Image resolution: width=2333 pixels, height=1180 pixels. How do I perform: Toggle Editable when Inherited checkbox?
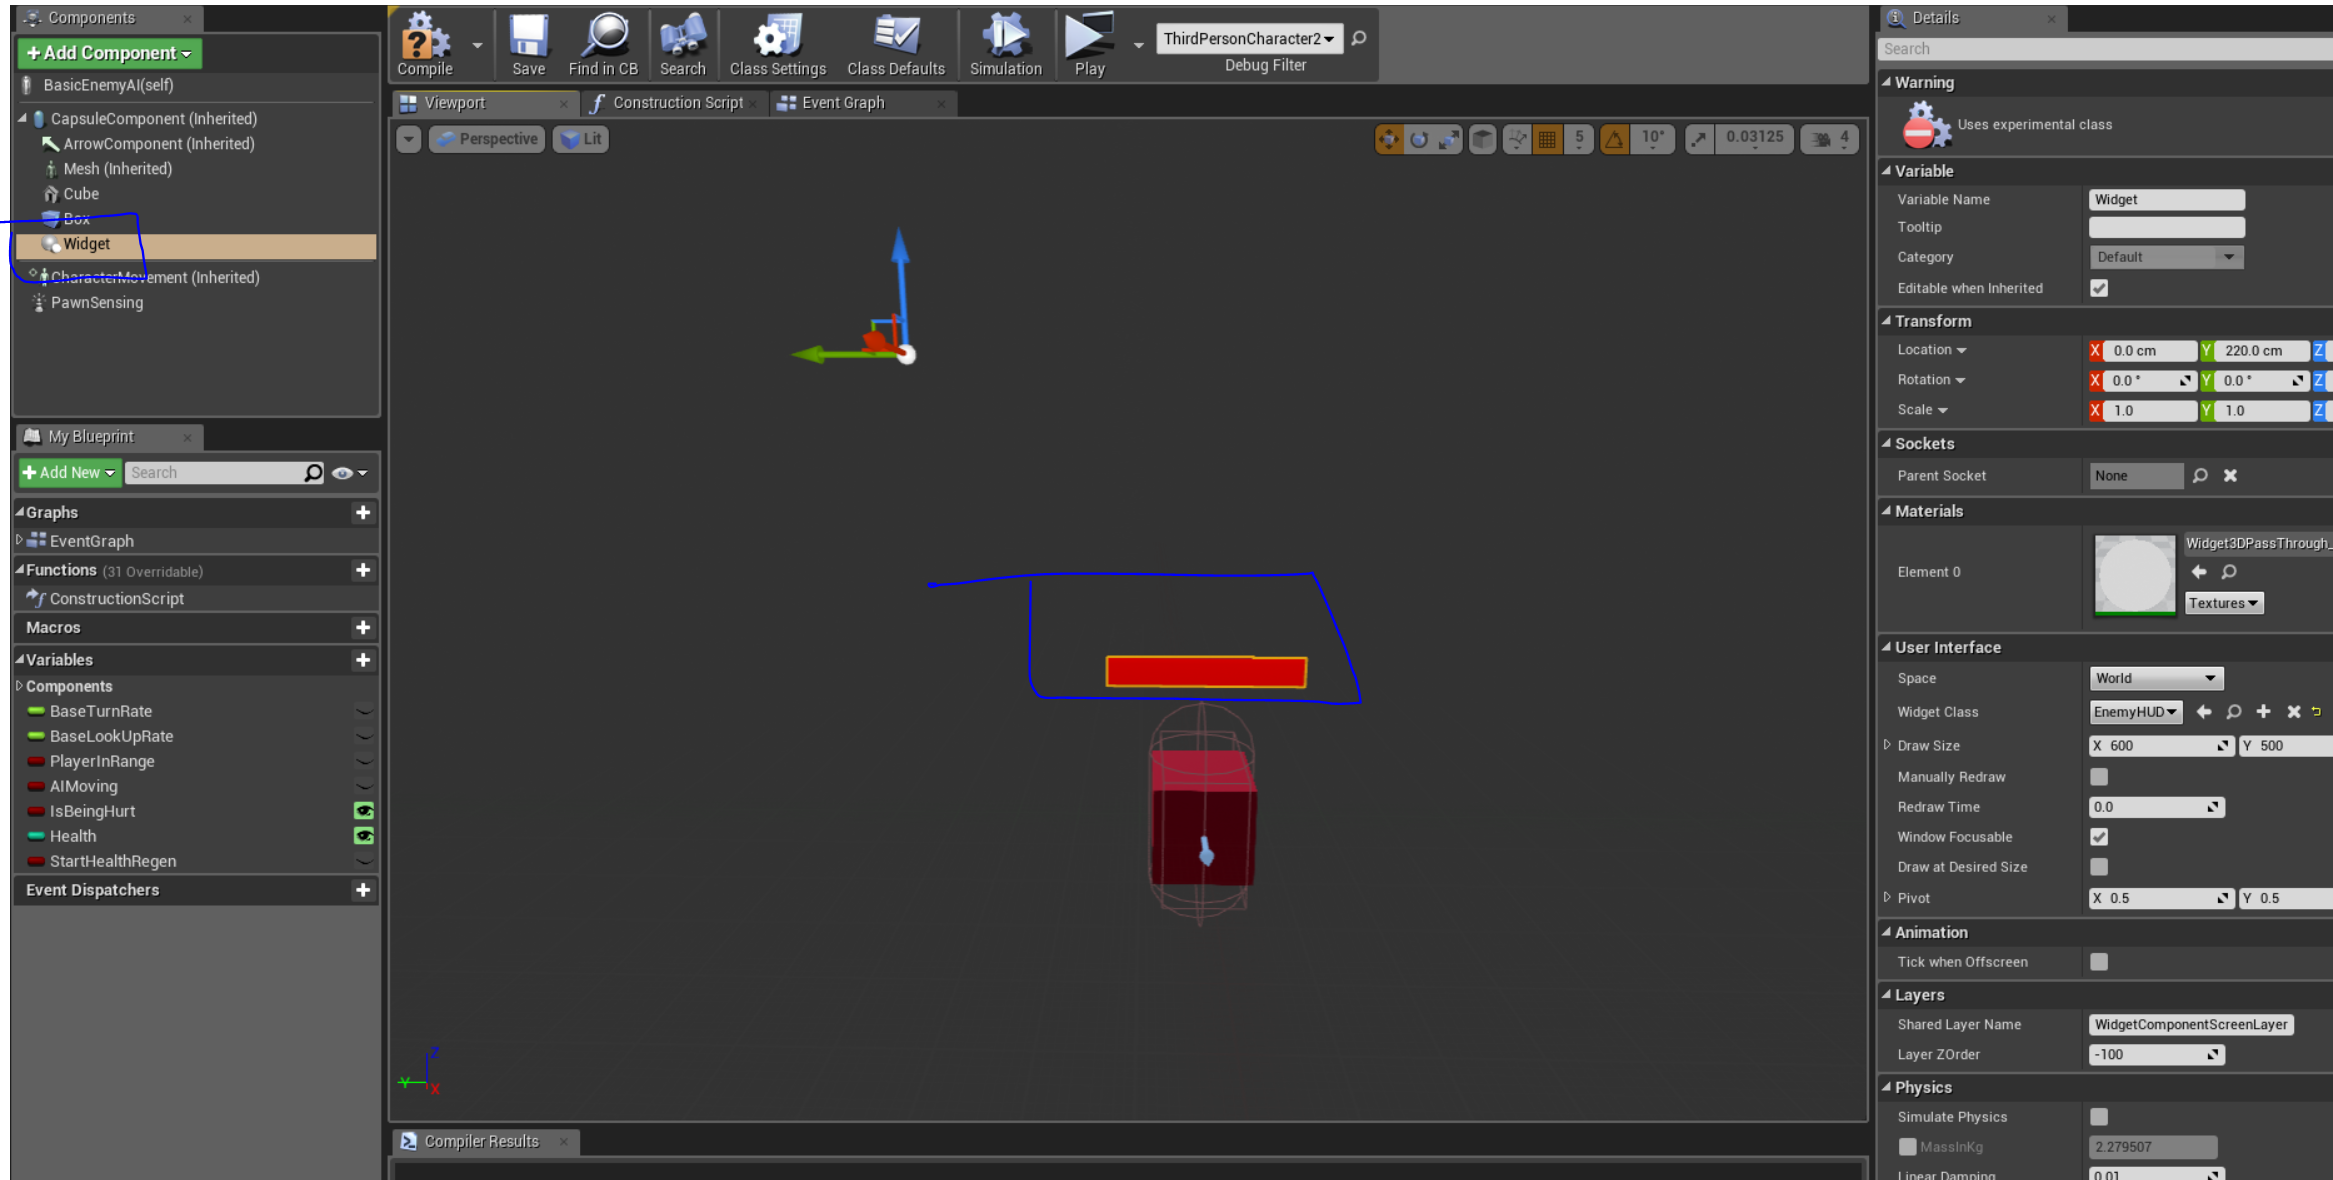point(2099,288)
